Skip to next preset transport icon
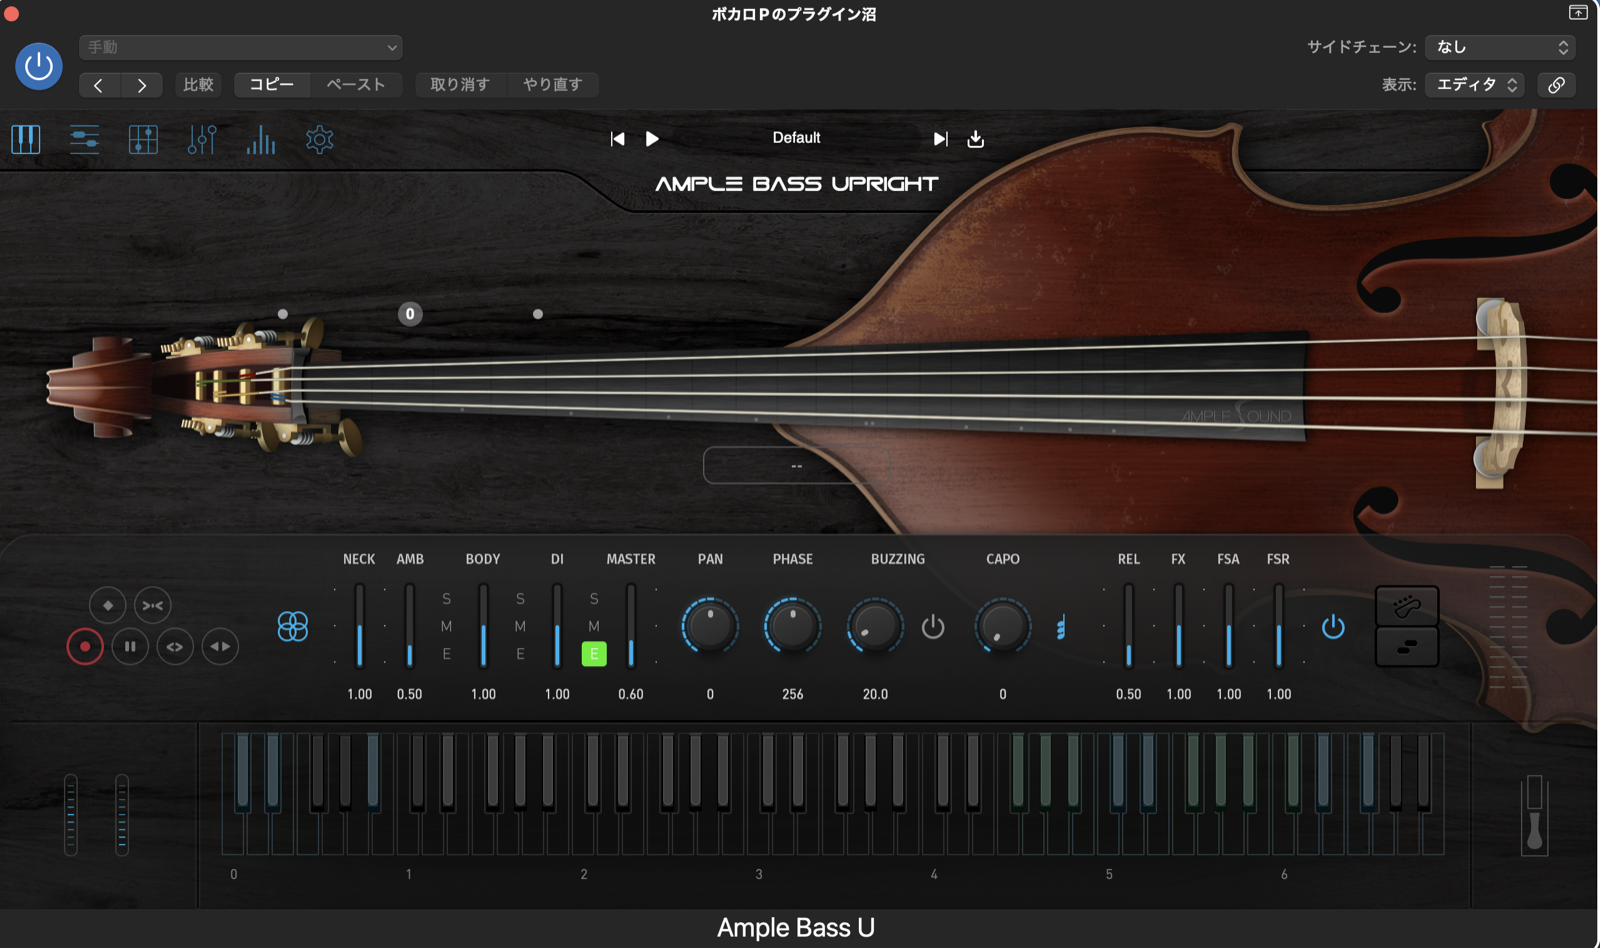This screenshot has height=948, width=1600. [940, 139]
